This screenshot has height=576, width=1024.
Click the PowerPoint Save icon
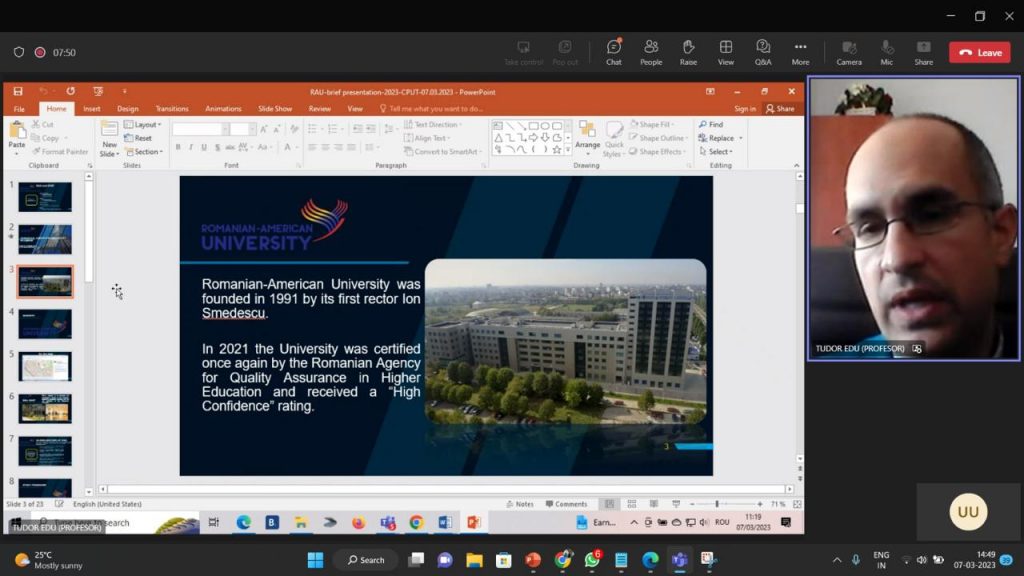click(18, 91)
